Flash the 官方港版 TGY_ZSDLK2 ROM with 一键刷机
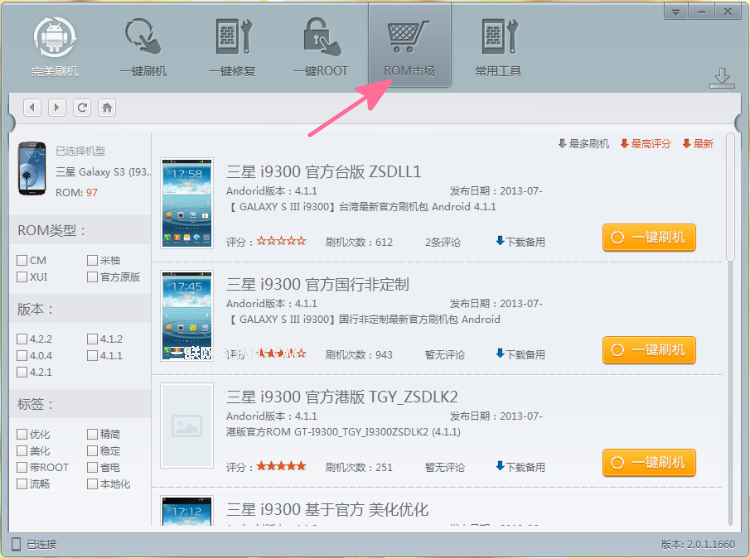 coord(649,463)
